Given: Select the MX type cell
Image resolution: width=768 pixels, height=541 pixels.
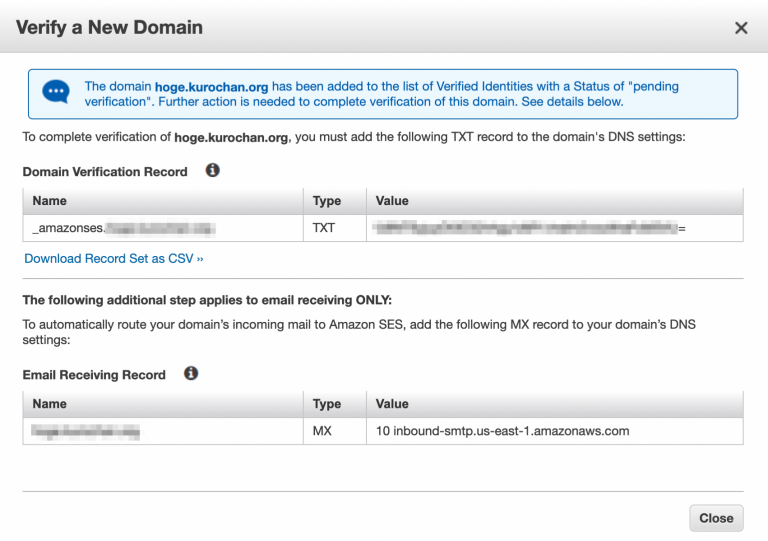Looking at the screenshot, I should click(323, 431).
